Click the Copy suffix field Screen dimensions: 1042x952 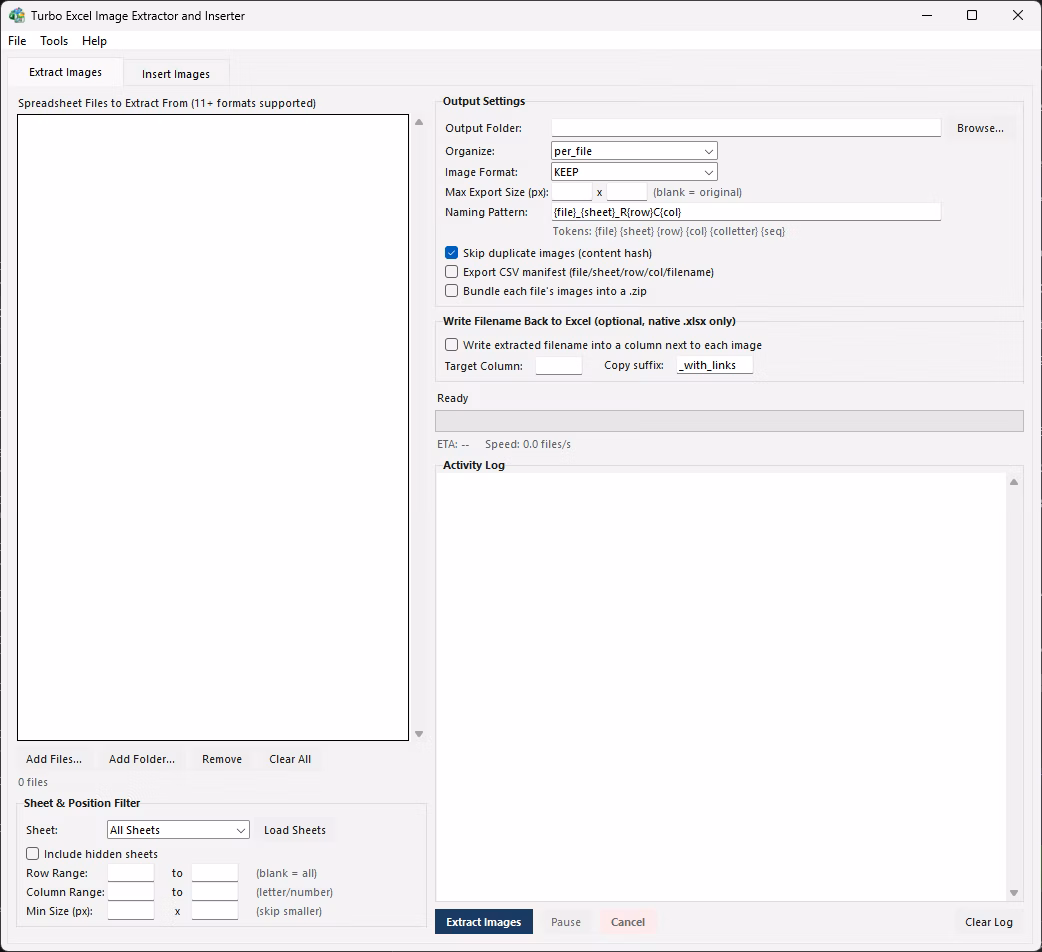(x=715, y=365)
